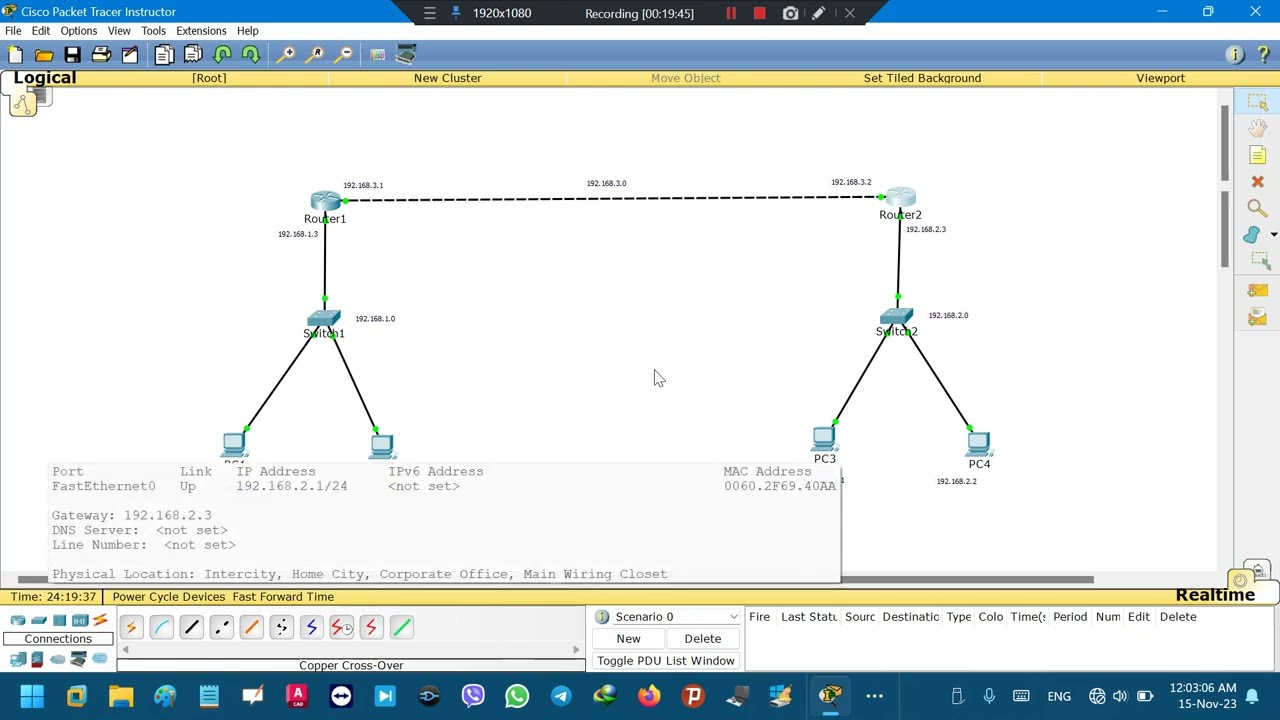1280x720 pixels.
Task: Reset zoom with R magnifier
Action: [x=315, y=54]
